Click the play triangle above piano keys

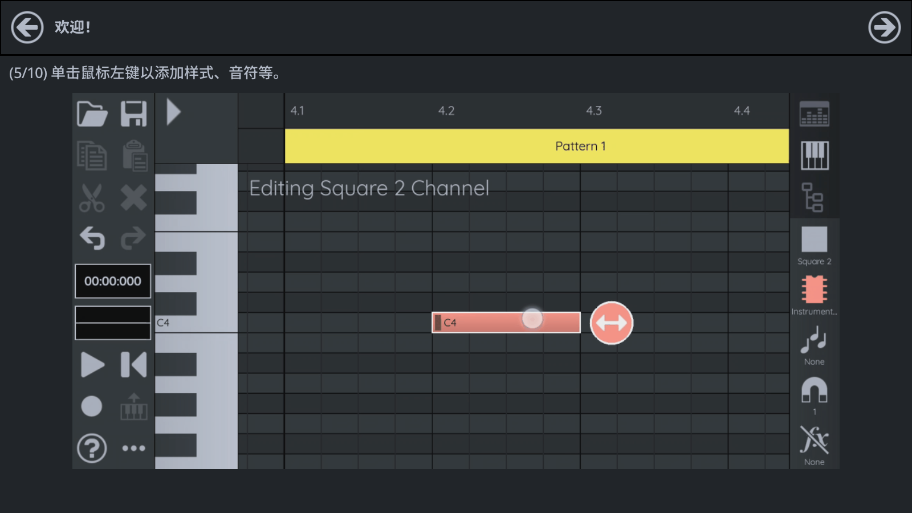click(173, 112)
